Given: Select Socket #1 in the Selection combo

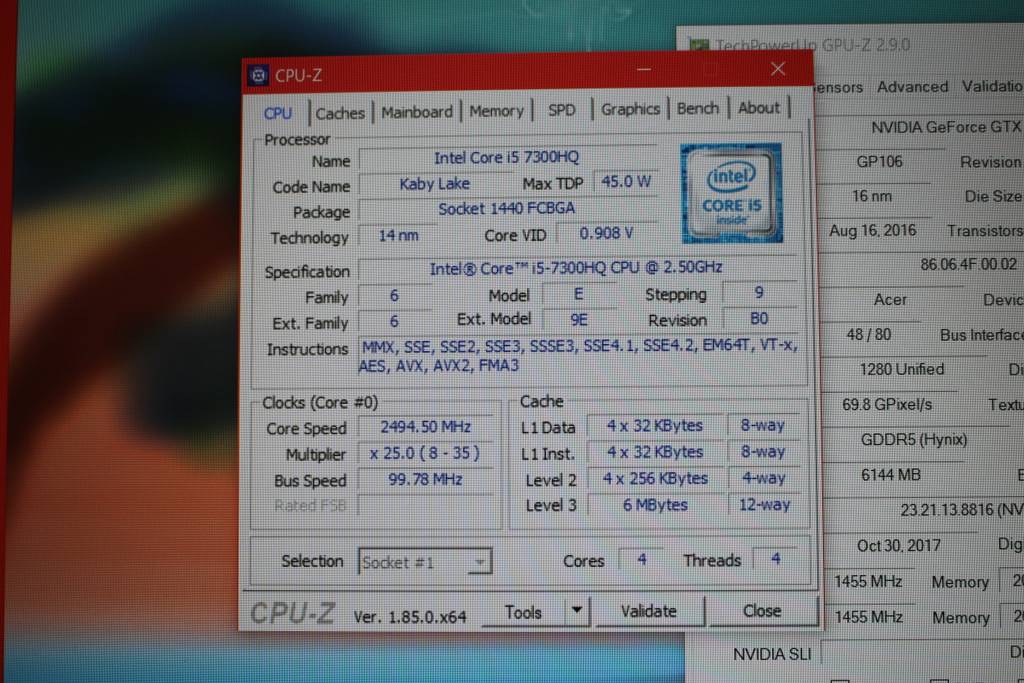Looking at the screenshot, I should tap(424, 561).
